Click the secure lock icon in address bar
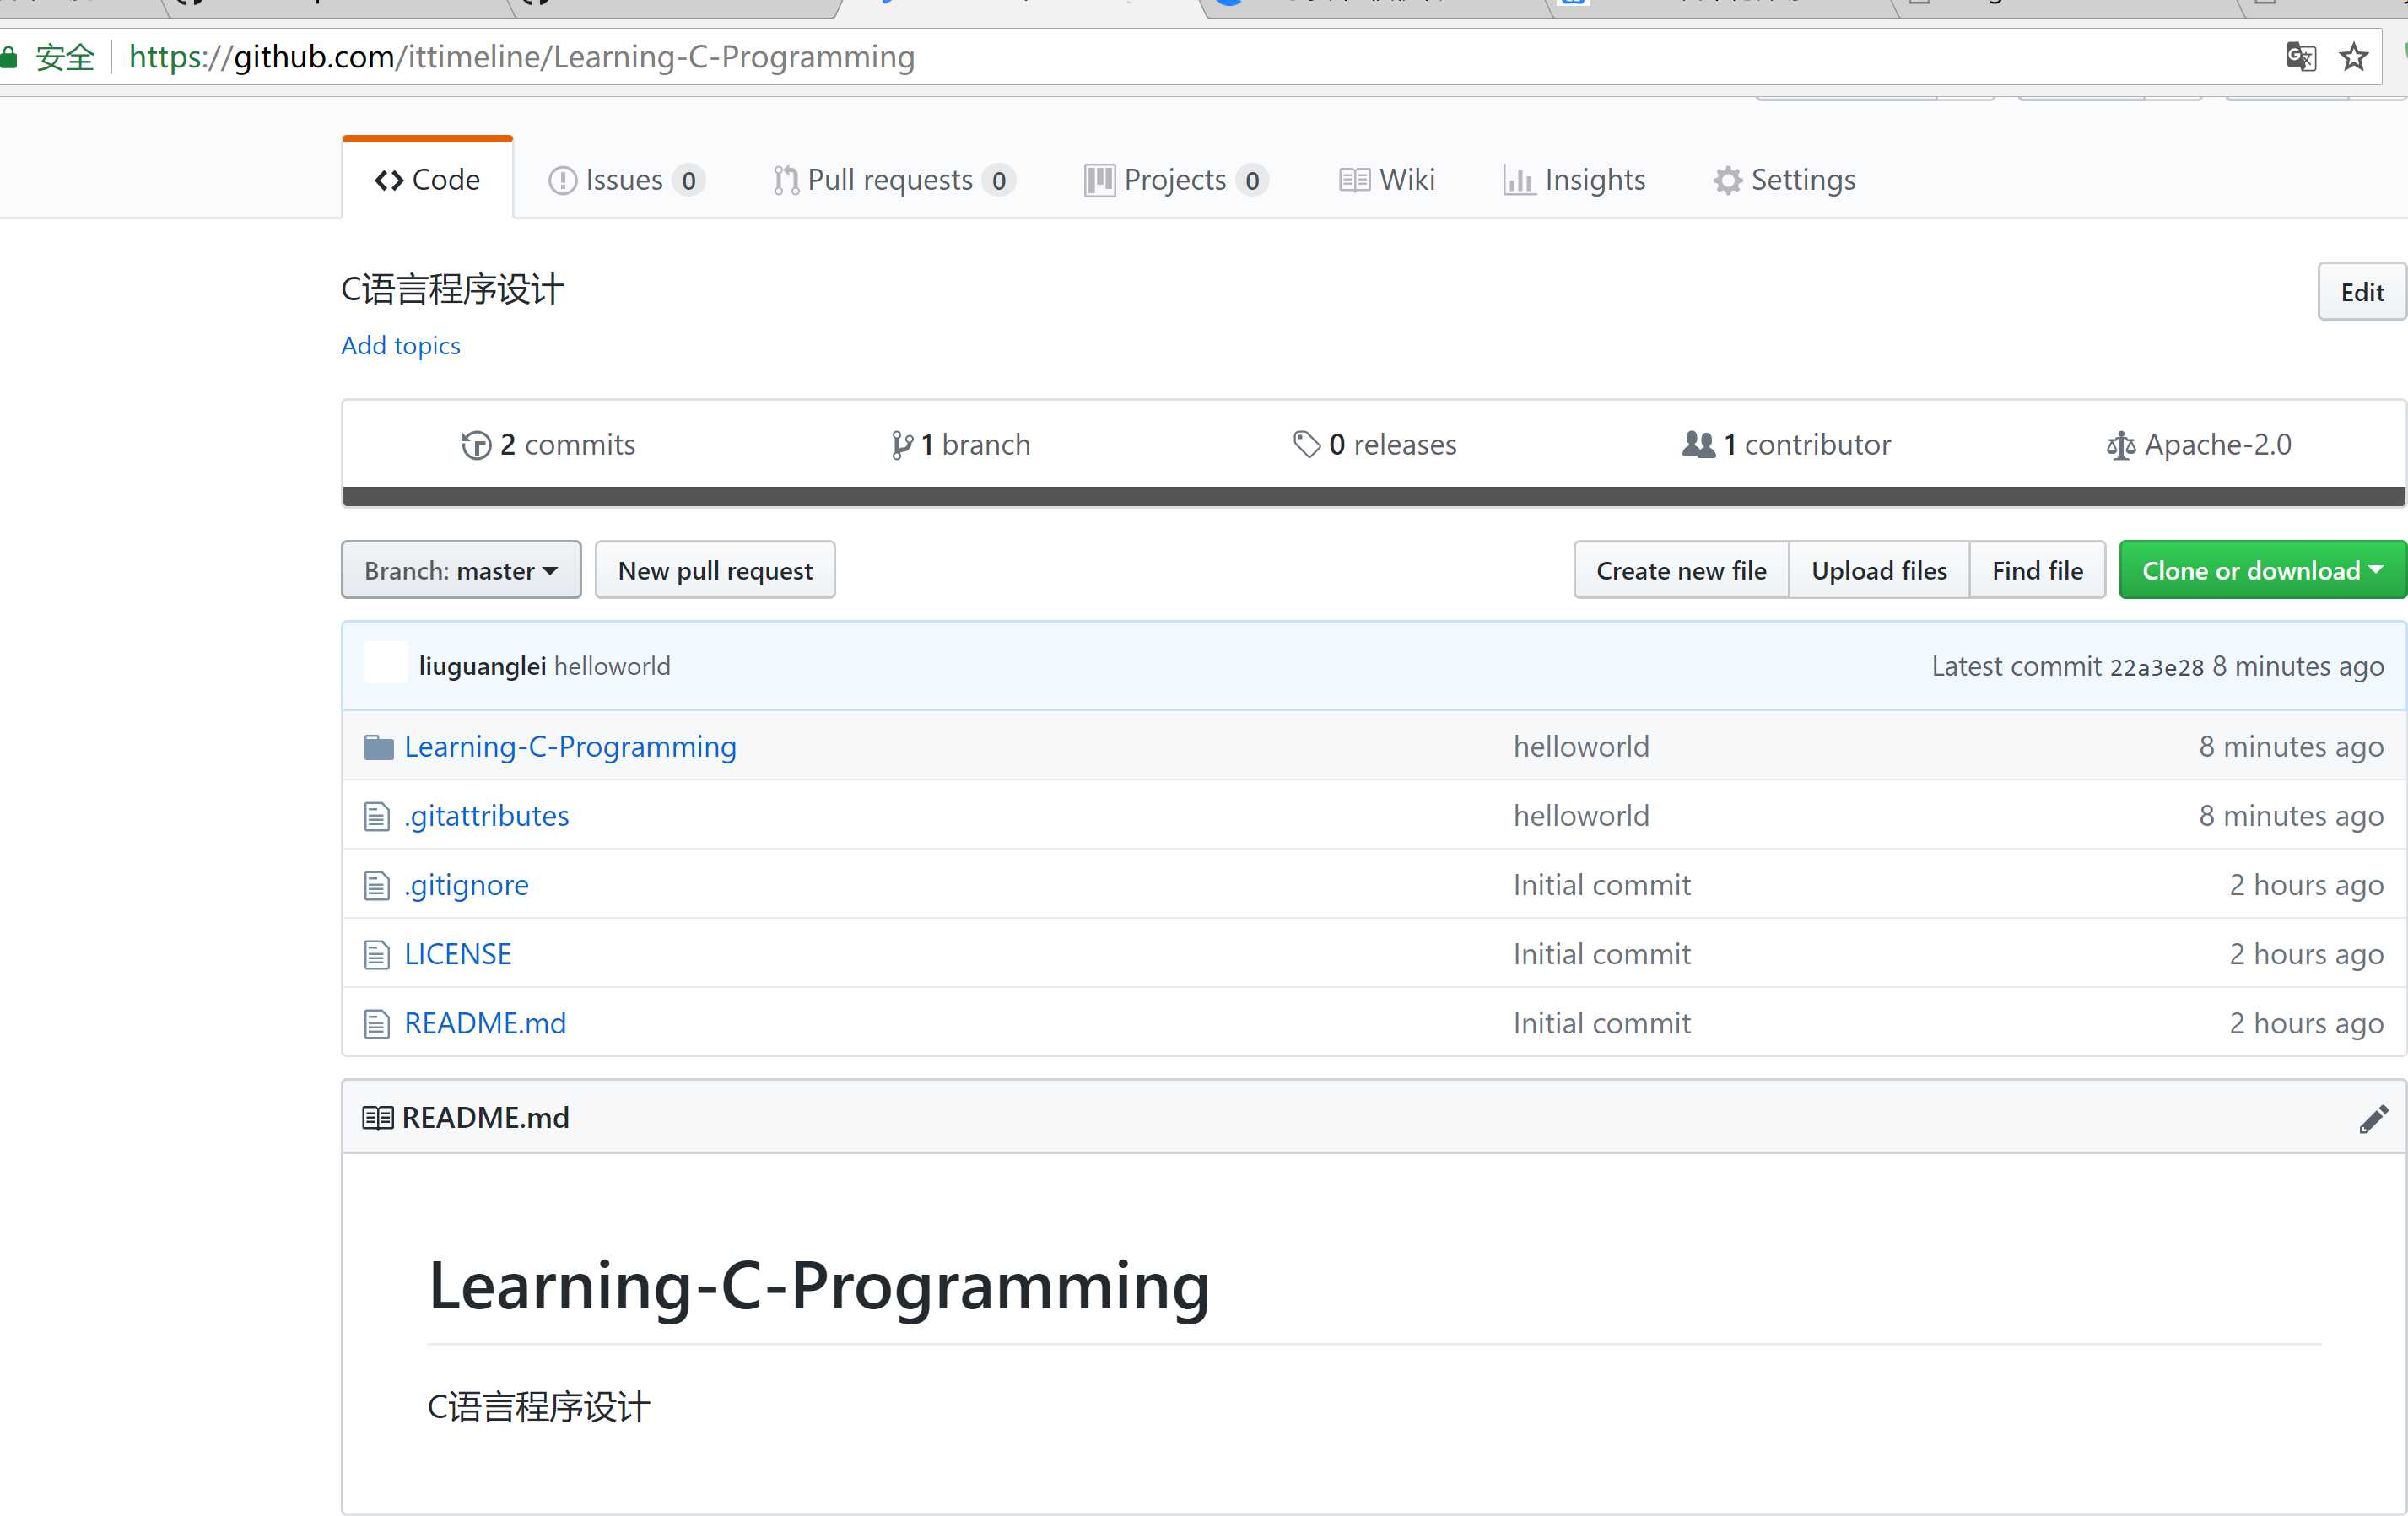 coord(9,57)
